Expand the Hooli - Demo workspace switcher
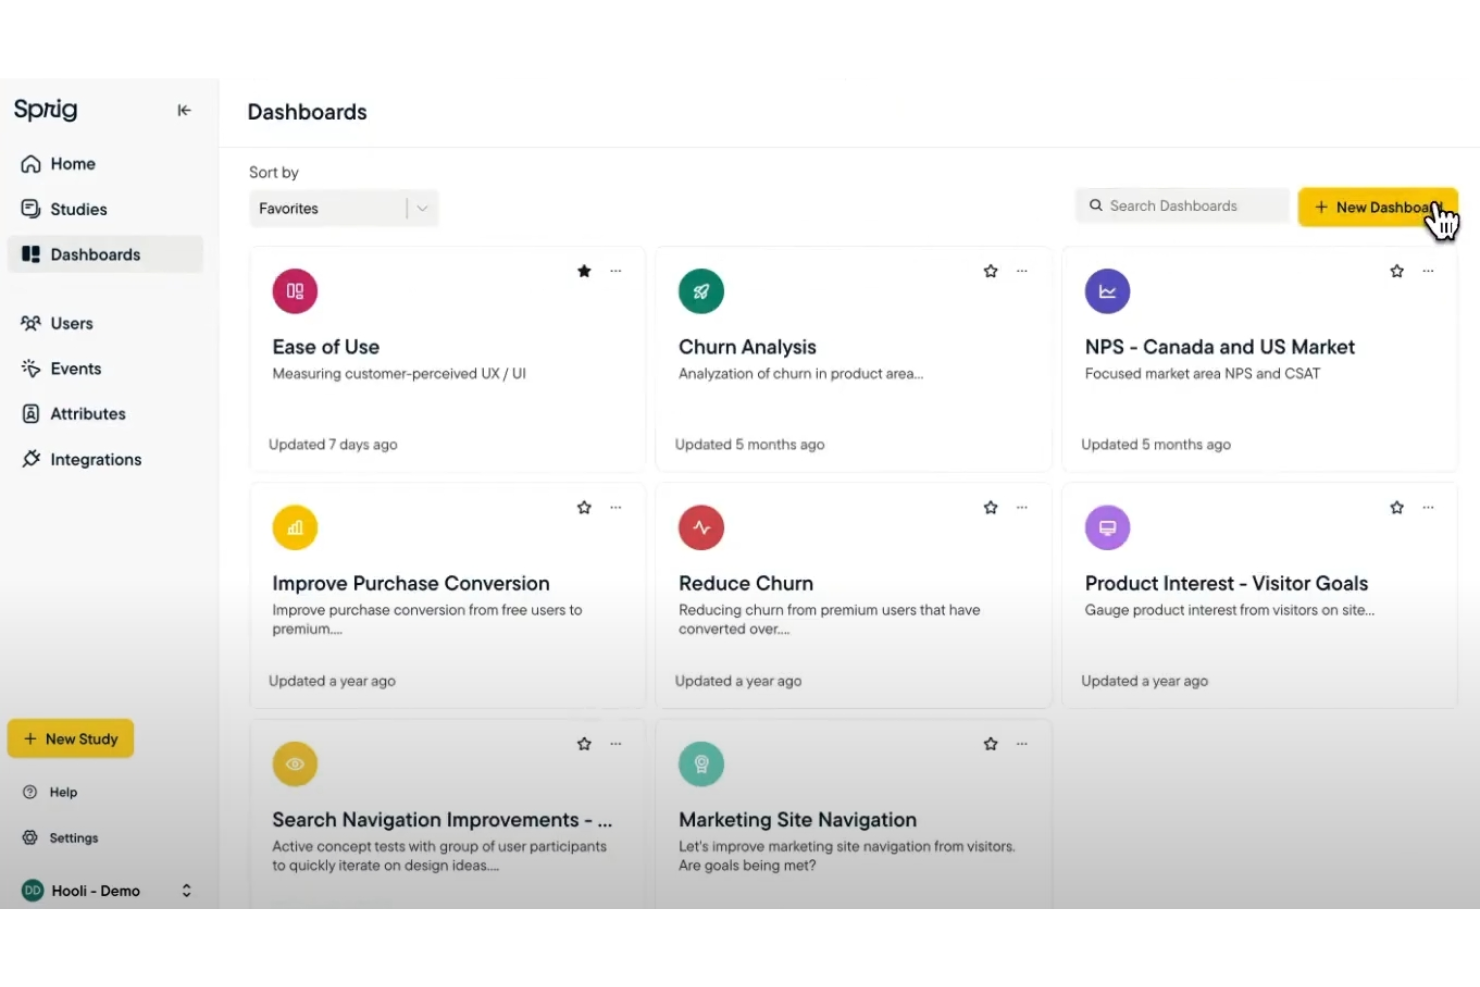 coord(186,890)
